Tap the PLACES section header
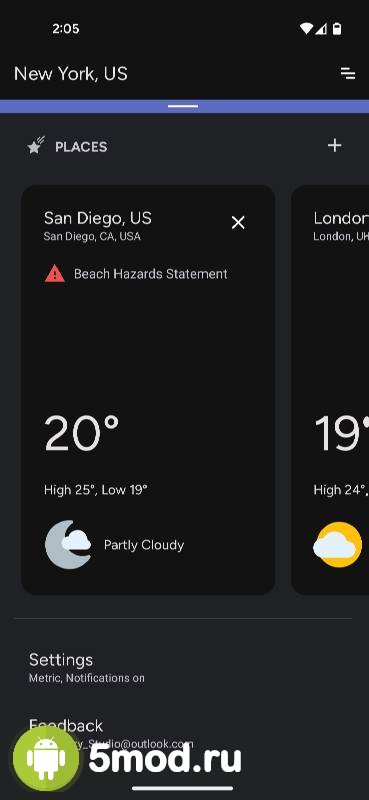Viewport: 369px width, 800px height. pos(81,147)
